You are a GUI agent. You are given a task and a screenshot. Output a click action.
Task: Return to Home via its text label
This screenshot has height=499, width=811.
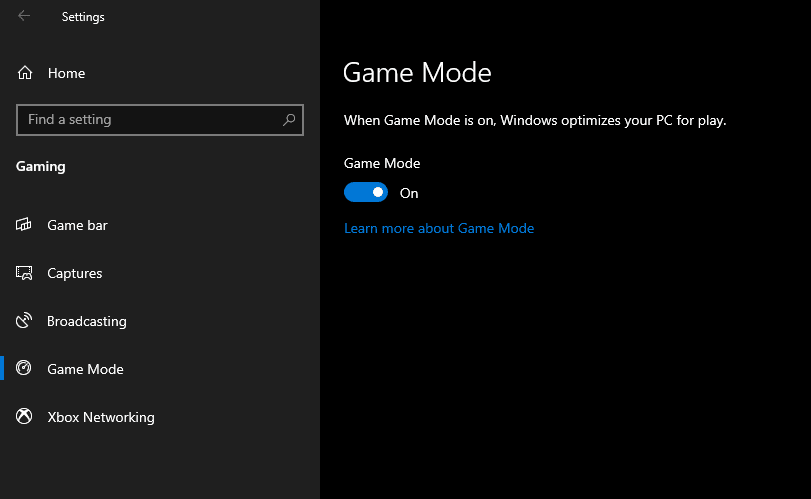tap(66, 73)
